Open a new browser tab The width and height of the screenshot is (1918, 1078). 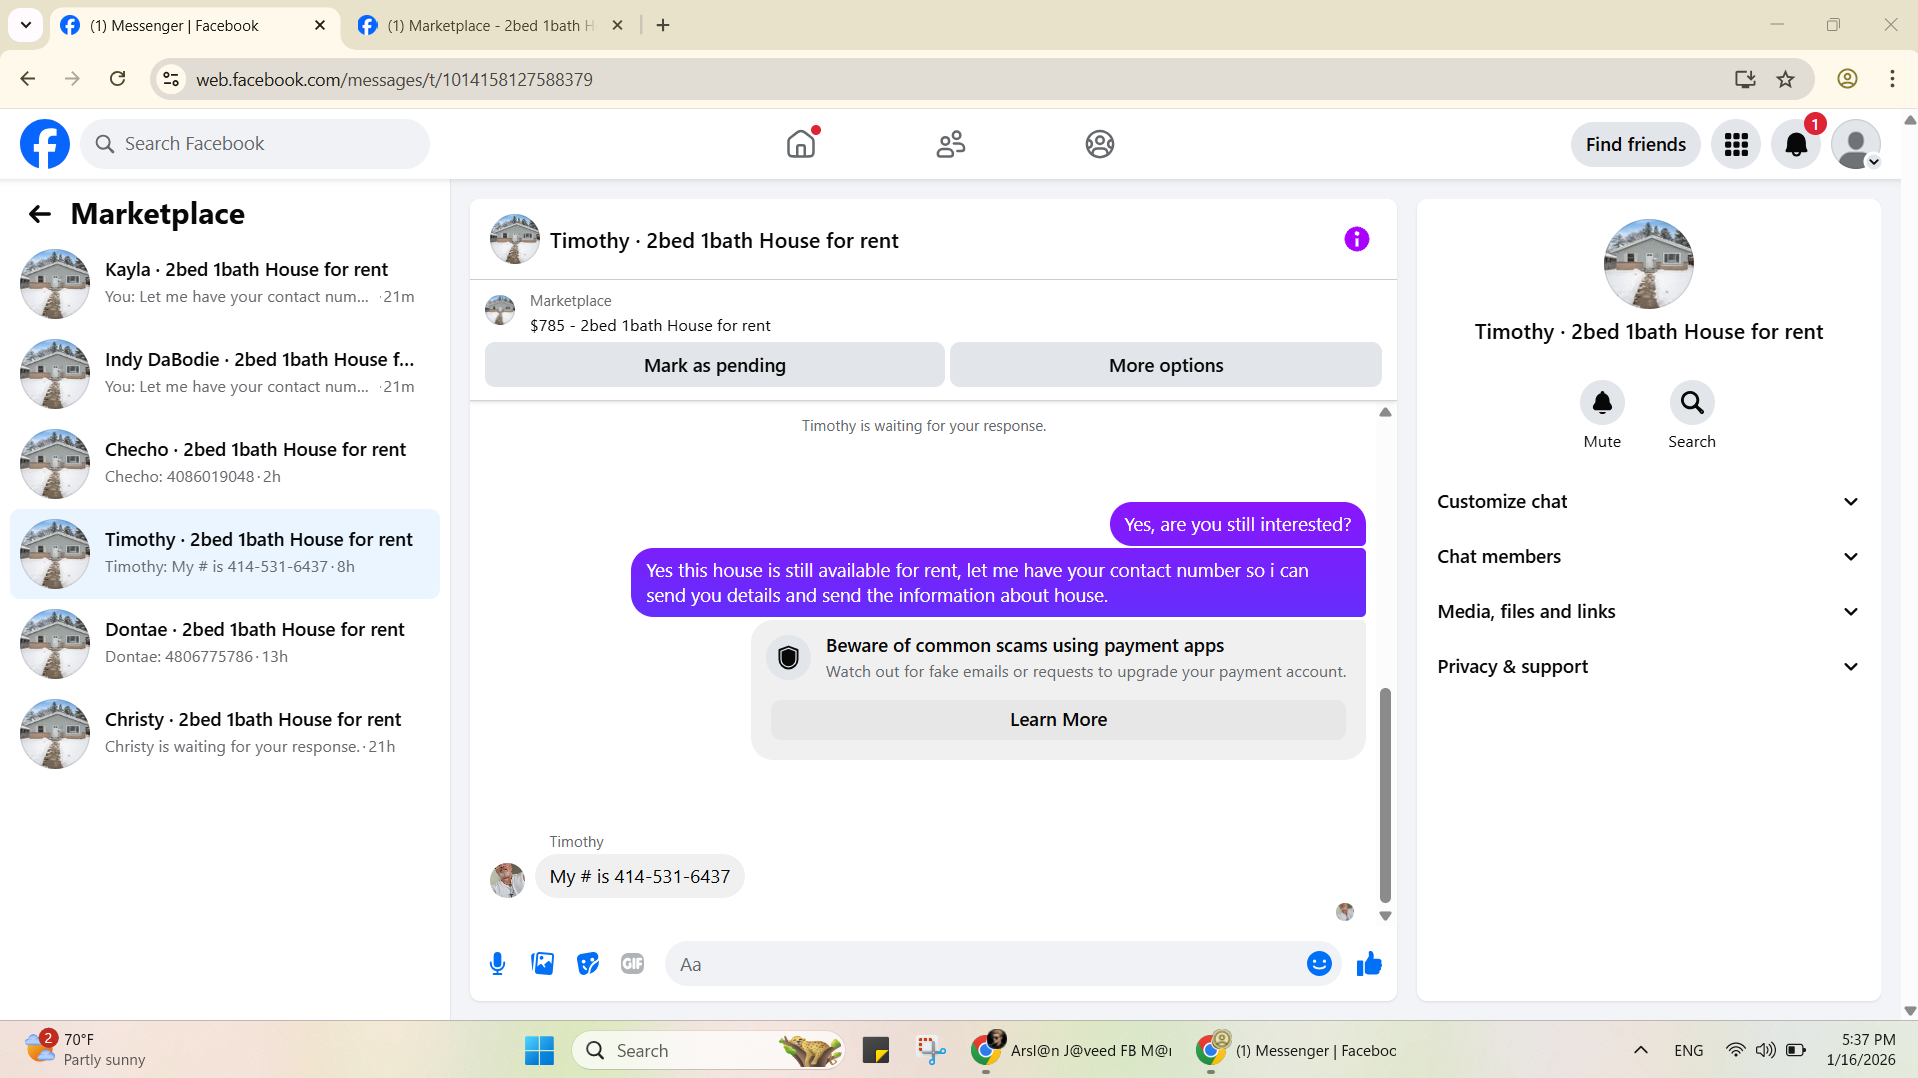(x=663, y=26)
